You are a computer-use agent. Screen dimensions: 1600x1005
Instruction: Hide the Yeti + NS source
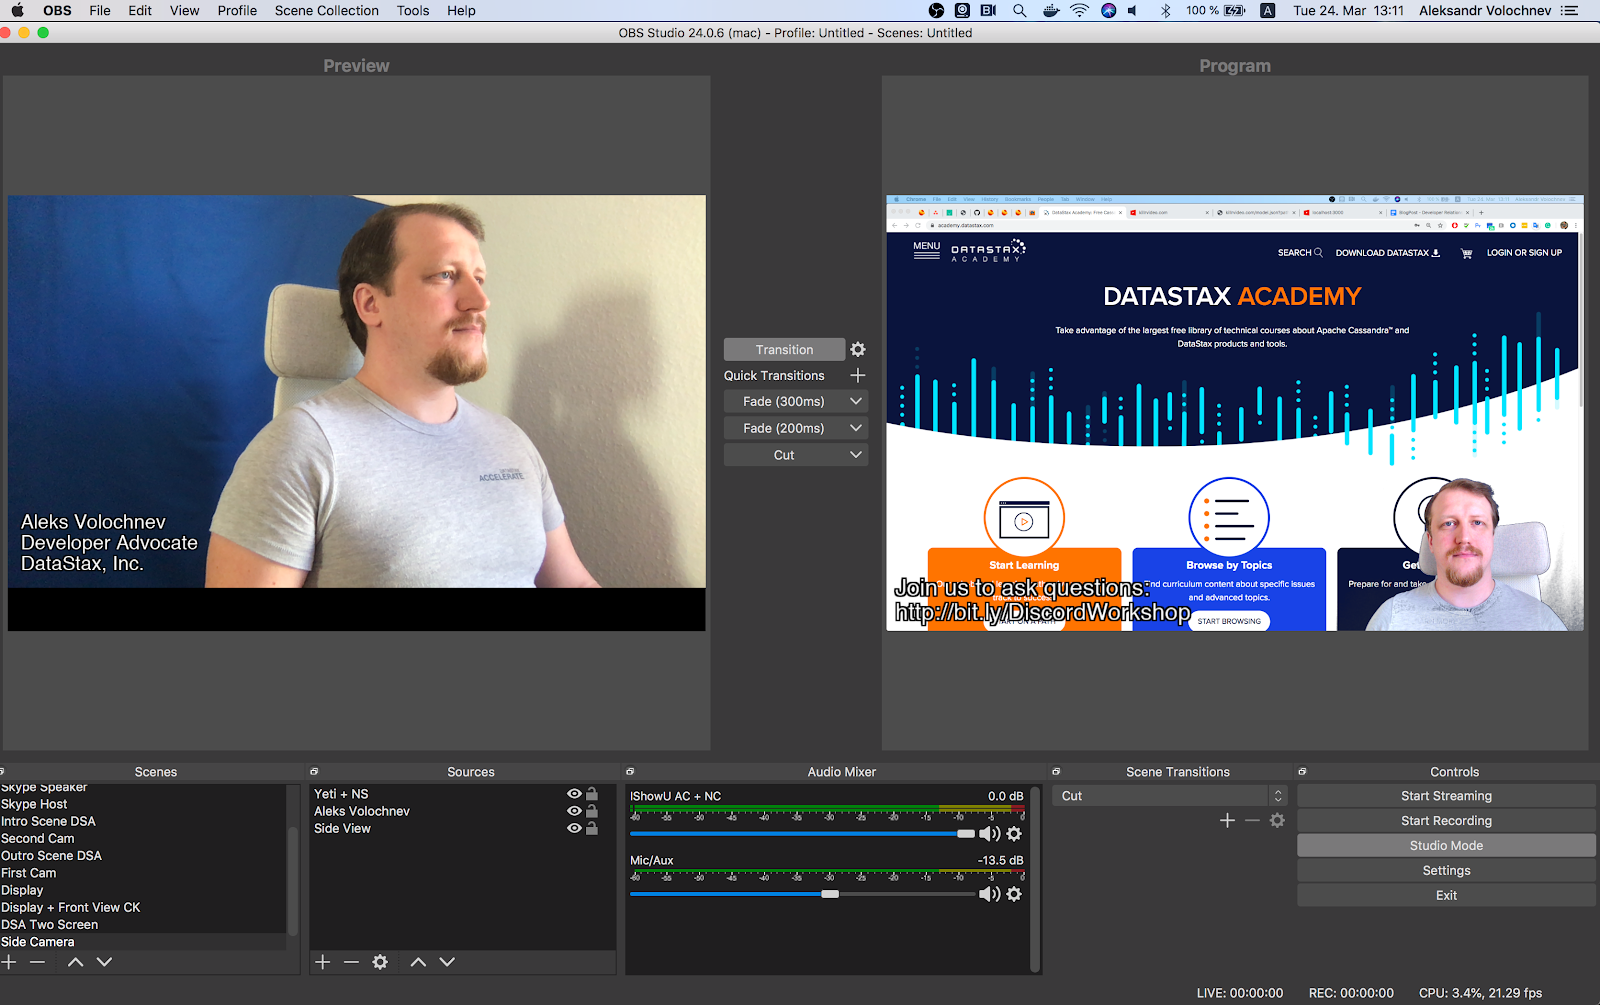click(574, 794)
